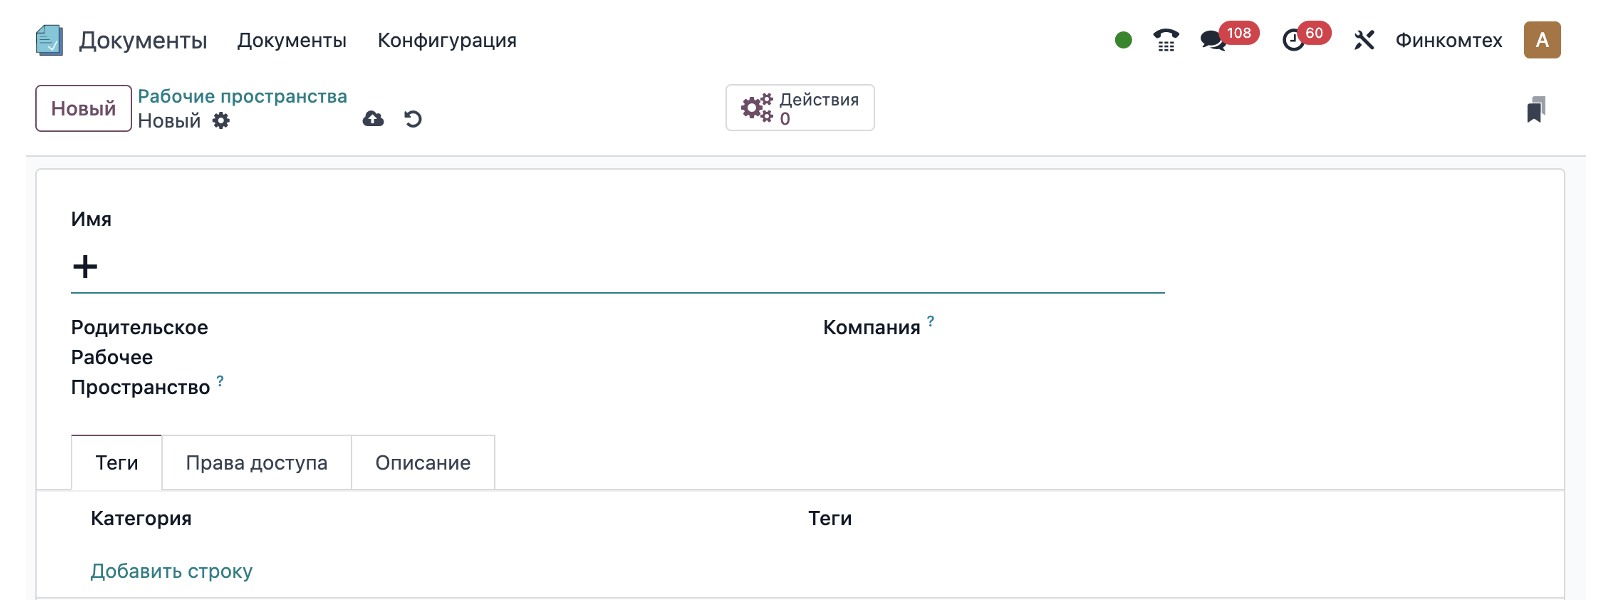Open the Документы menu item

[291, 40]
